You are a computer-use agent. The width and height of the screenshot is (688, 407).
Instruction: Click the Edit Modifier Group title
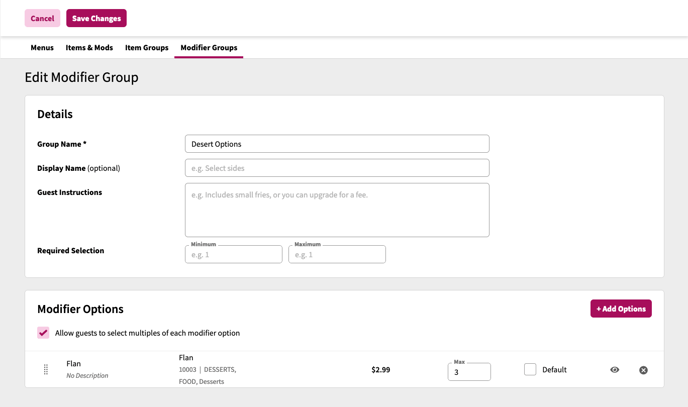pyautogui.click(x=82, y=77)
